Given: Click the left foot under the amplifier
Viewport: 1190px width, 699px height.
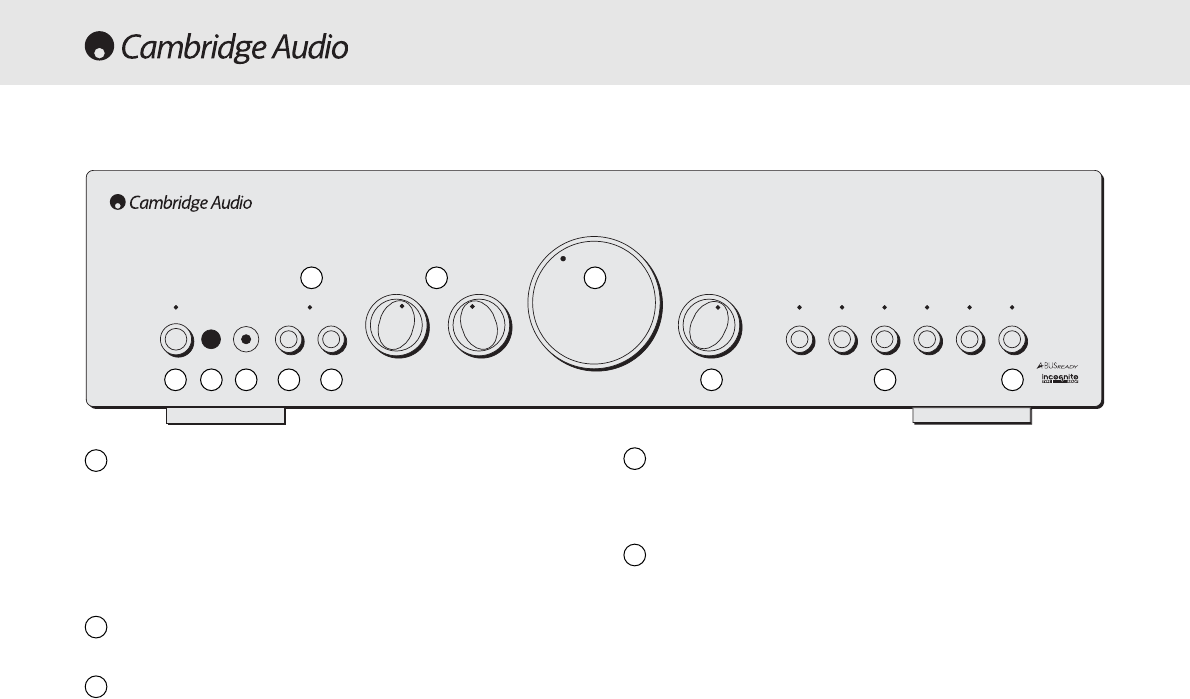Looking at the screenshot, I should pyautogui.click(x=225, y=416).
